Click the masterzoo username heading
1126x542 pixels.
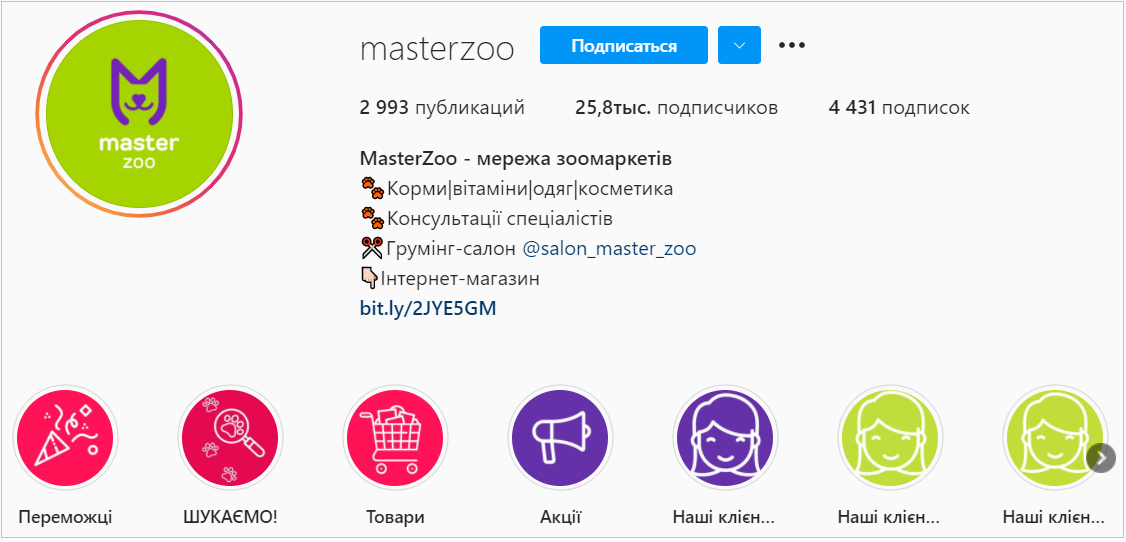[x=437, y=49]
